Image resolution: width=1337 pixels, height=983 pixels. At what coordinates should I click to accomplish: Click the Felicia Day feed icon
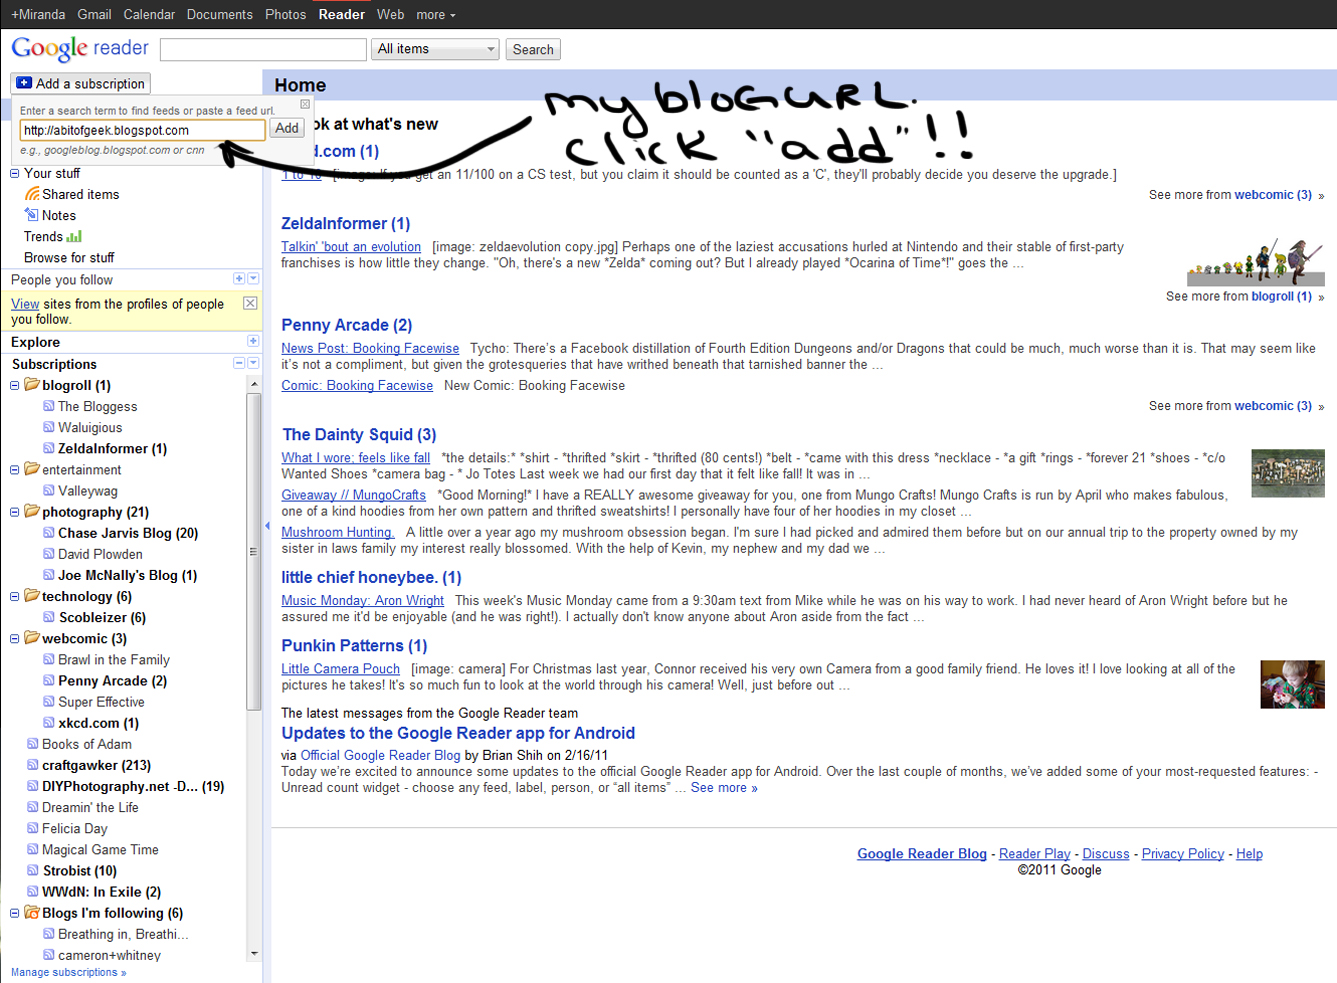tap(33, 828)
